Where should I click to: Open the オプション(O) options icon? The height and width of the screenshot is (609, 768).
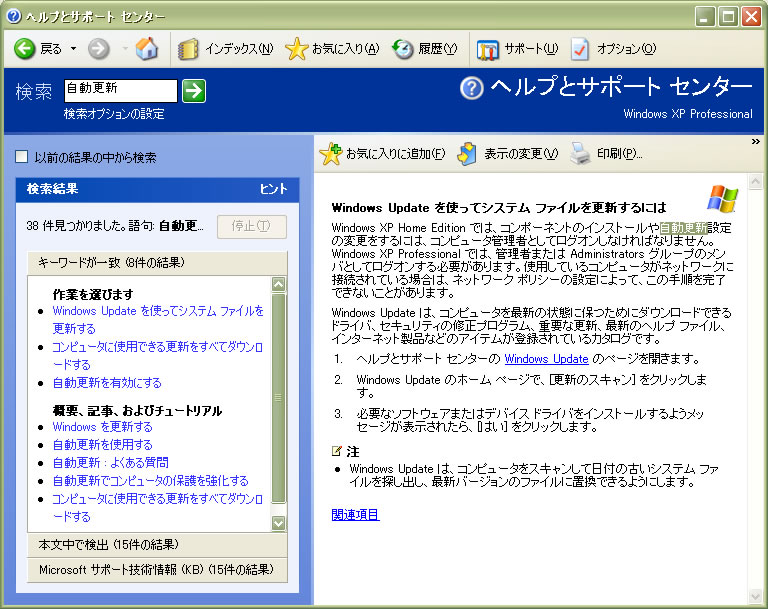[580, 49]
